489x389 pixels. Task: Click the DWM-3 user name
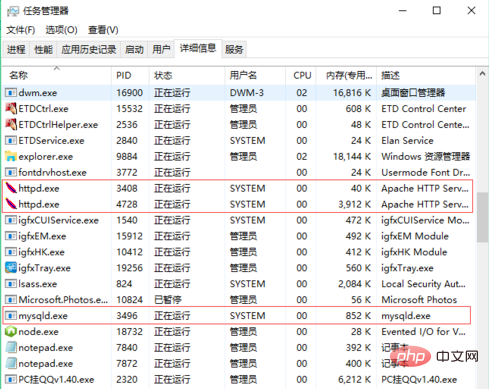click(x=247, y=93)
